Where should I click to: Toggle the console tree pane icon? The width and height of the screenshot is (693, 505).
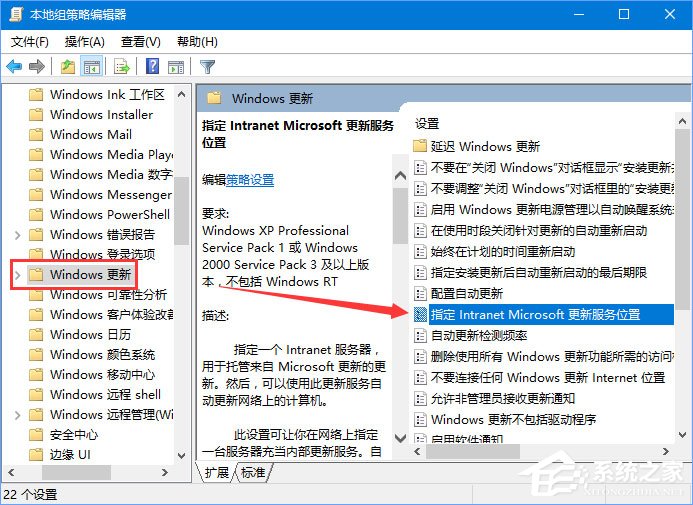pyautogui.click(x=92, y=67)
